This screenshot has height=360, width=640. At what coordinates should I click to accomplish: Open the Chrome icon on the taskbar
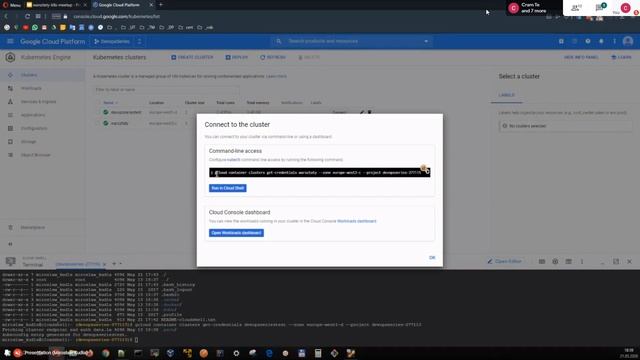(x=106, y=353)
